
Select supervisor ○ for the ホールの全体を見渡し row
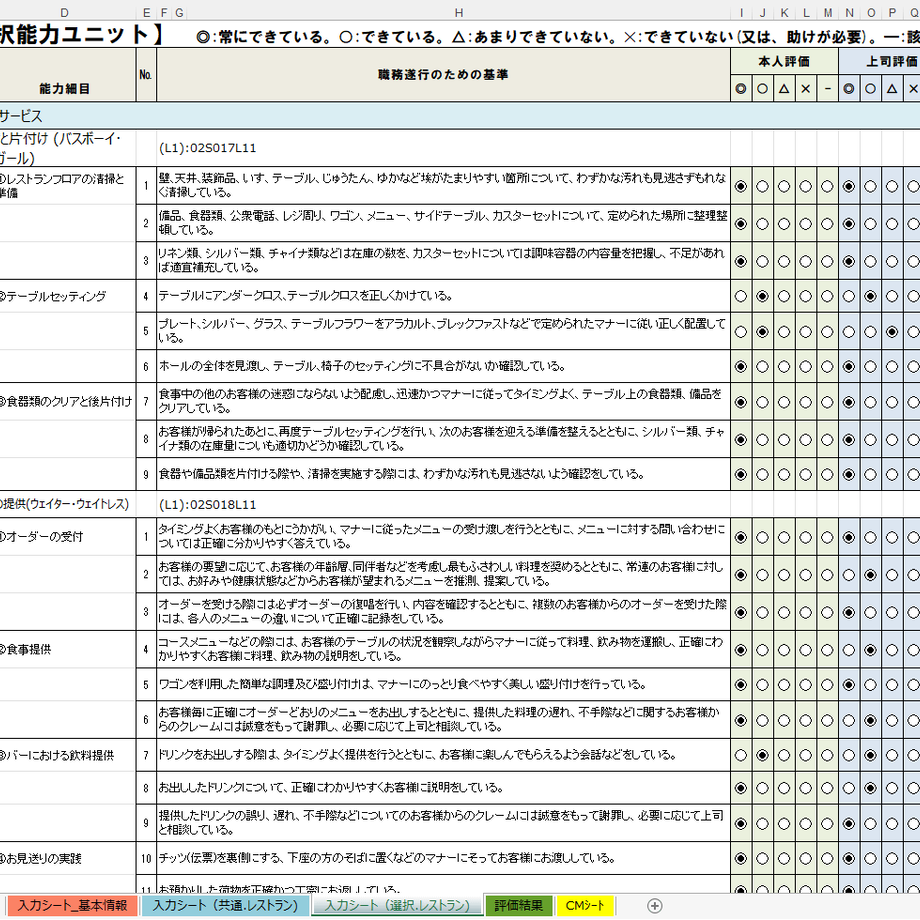870,367
